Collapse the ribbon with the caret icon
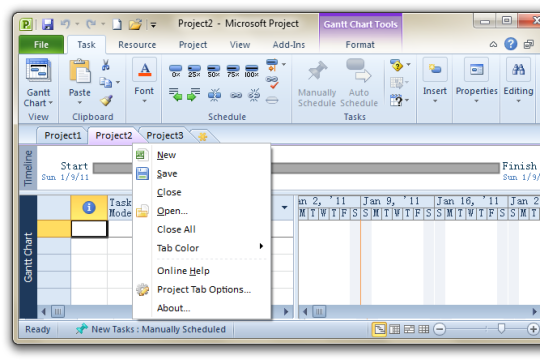 point(493,44)
